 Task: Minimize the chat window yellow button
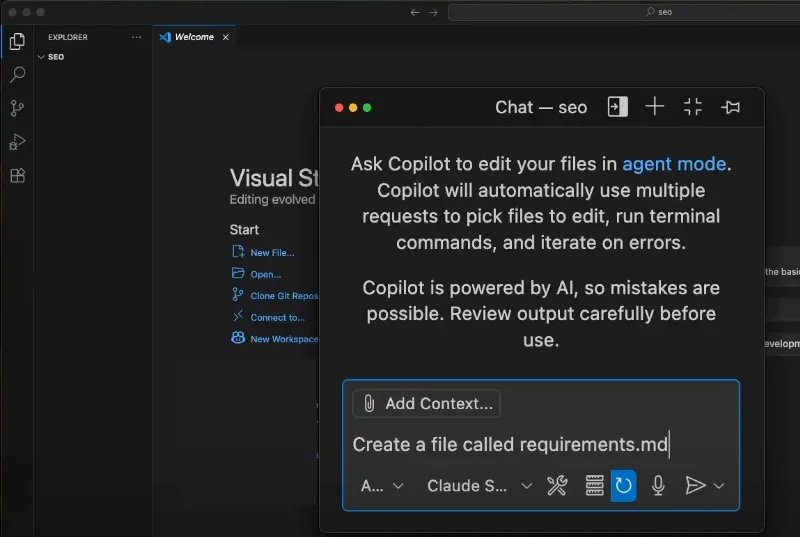point(353,108)
